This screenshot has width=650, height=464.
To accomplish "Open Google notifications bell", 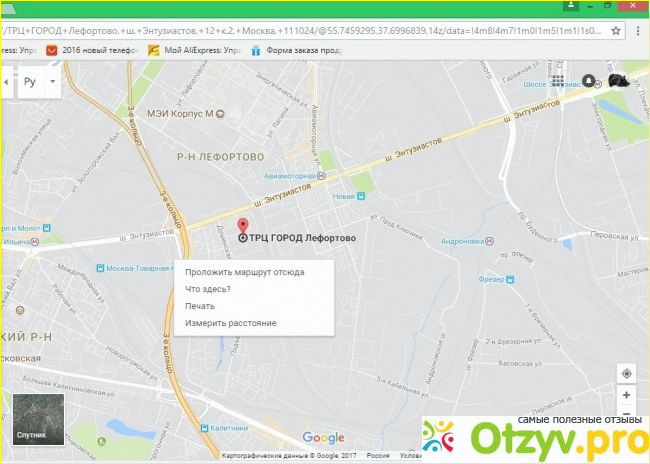I will point(588,80).
